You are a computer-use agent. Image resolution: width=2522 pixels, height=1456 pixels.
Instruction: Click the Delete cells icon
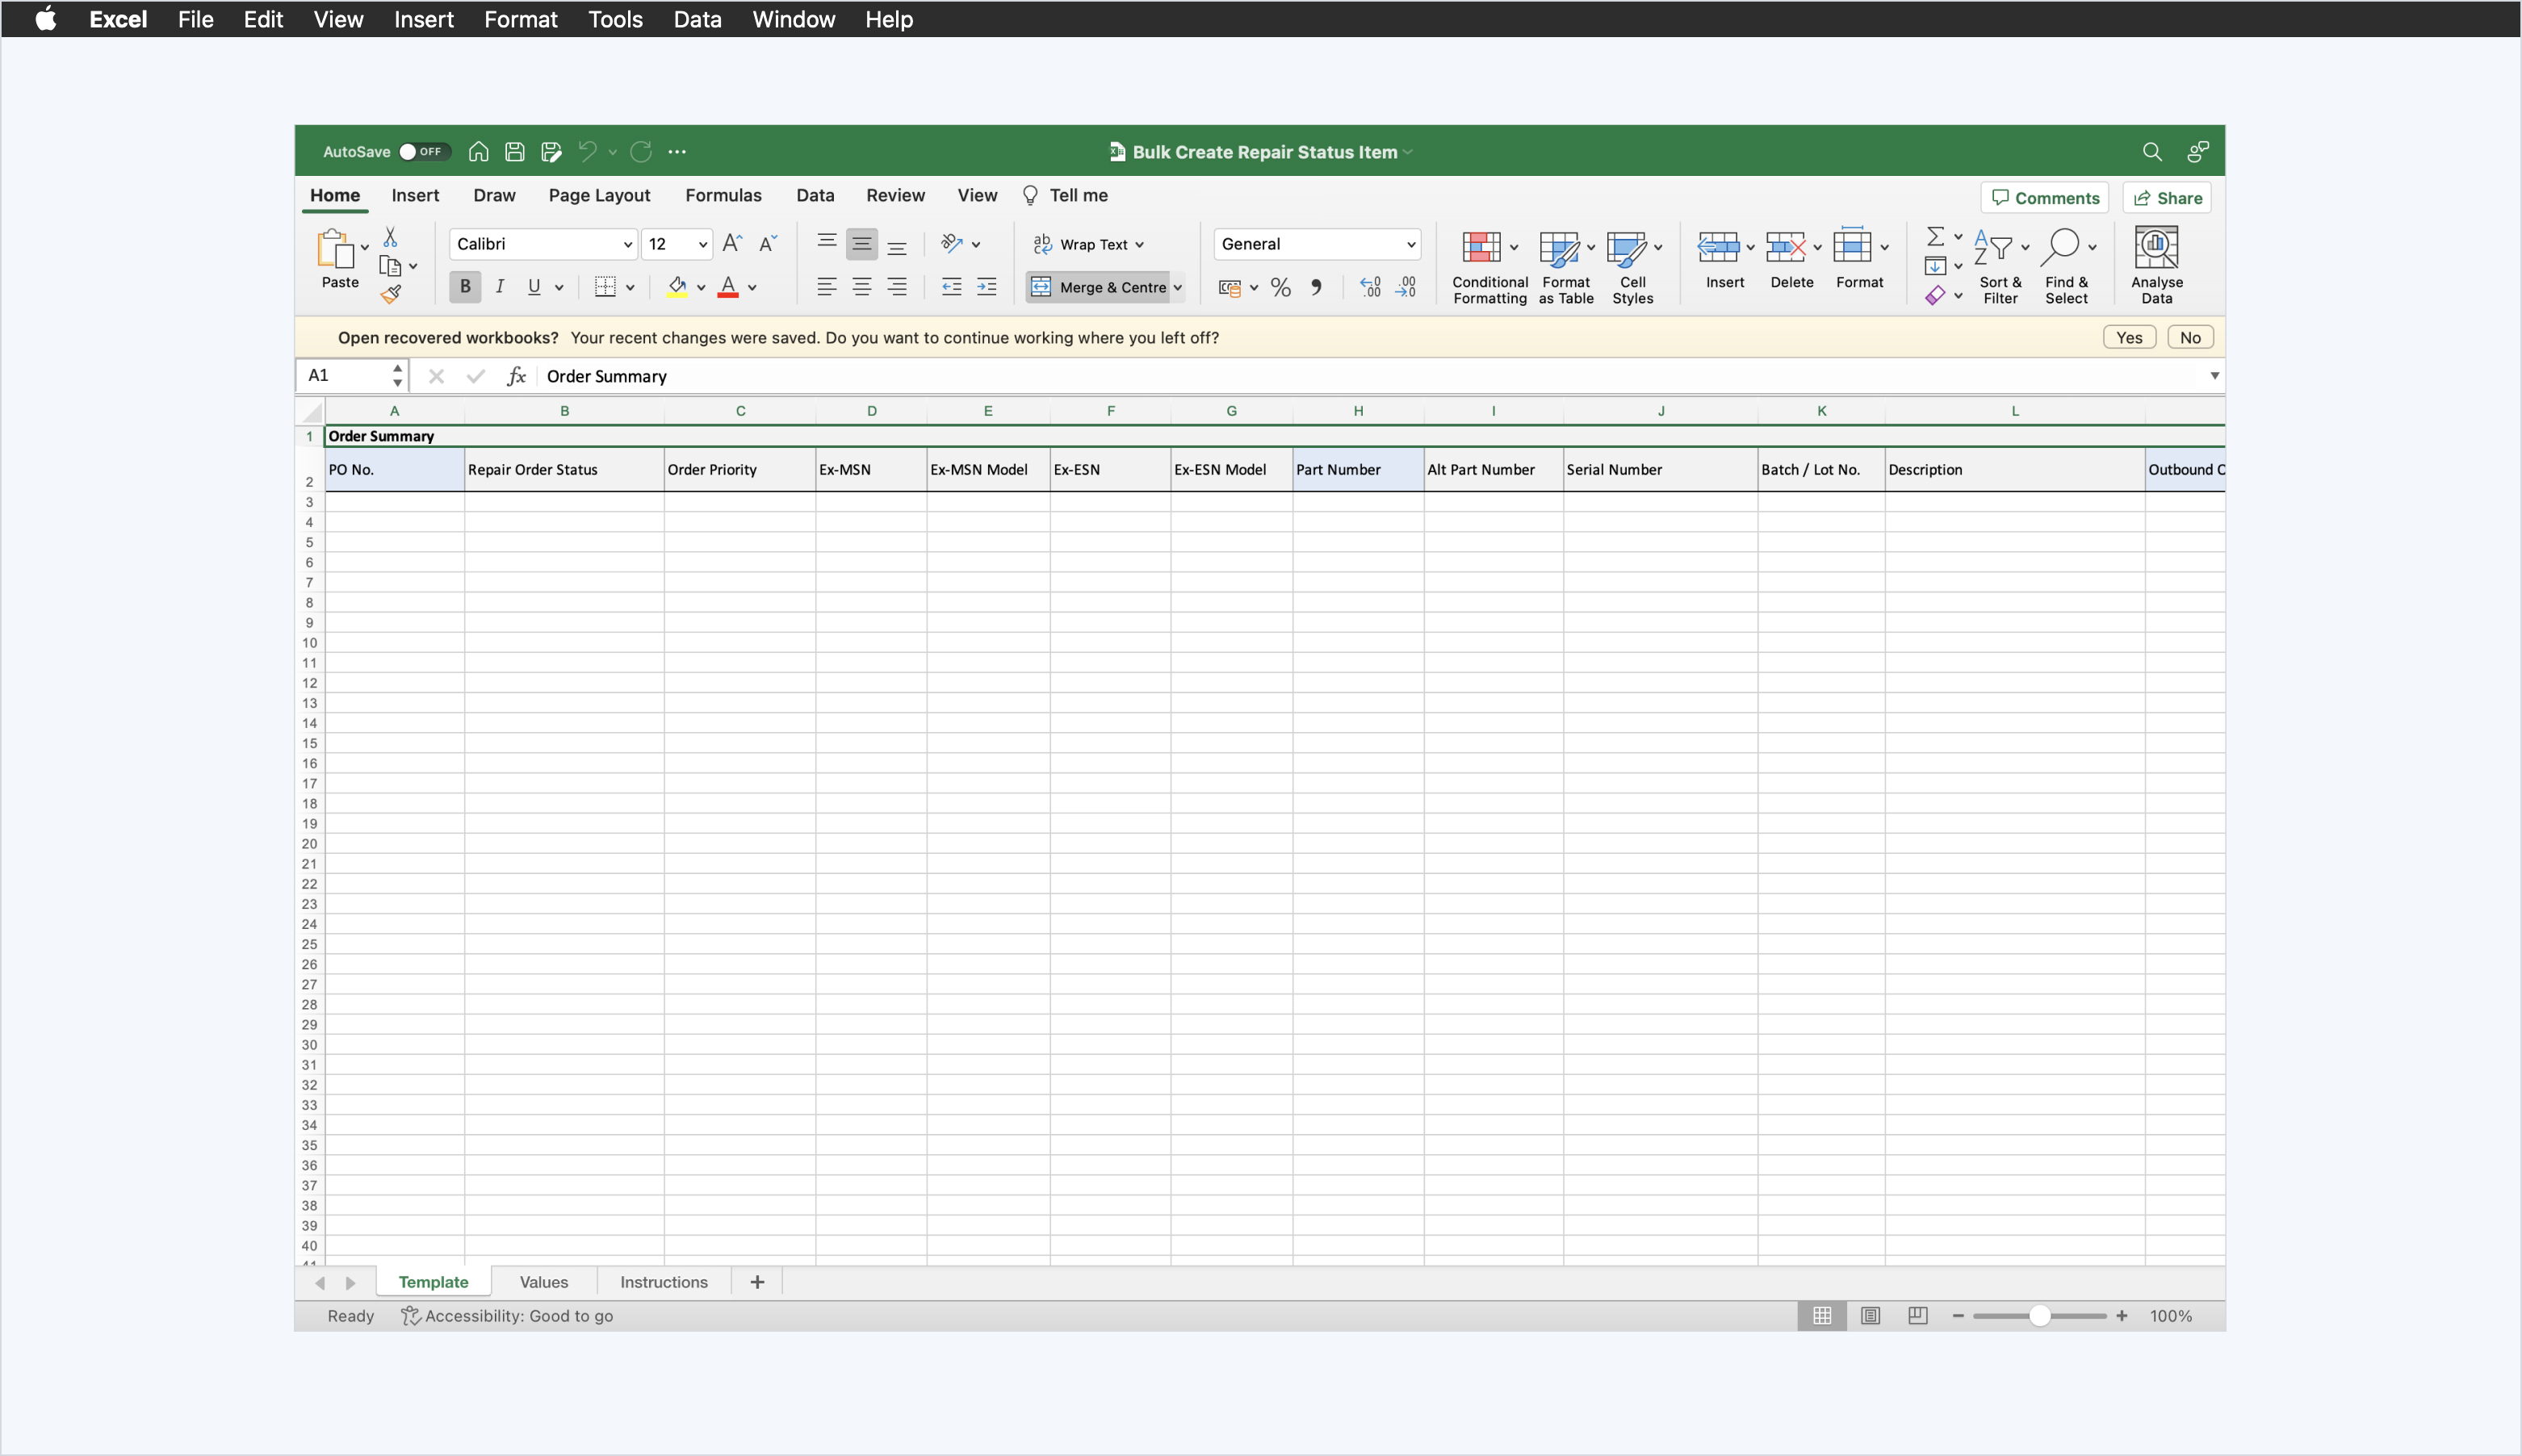[1785, 247]
